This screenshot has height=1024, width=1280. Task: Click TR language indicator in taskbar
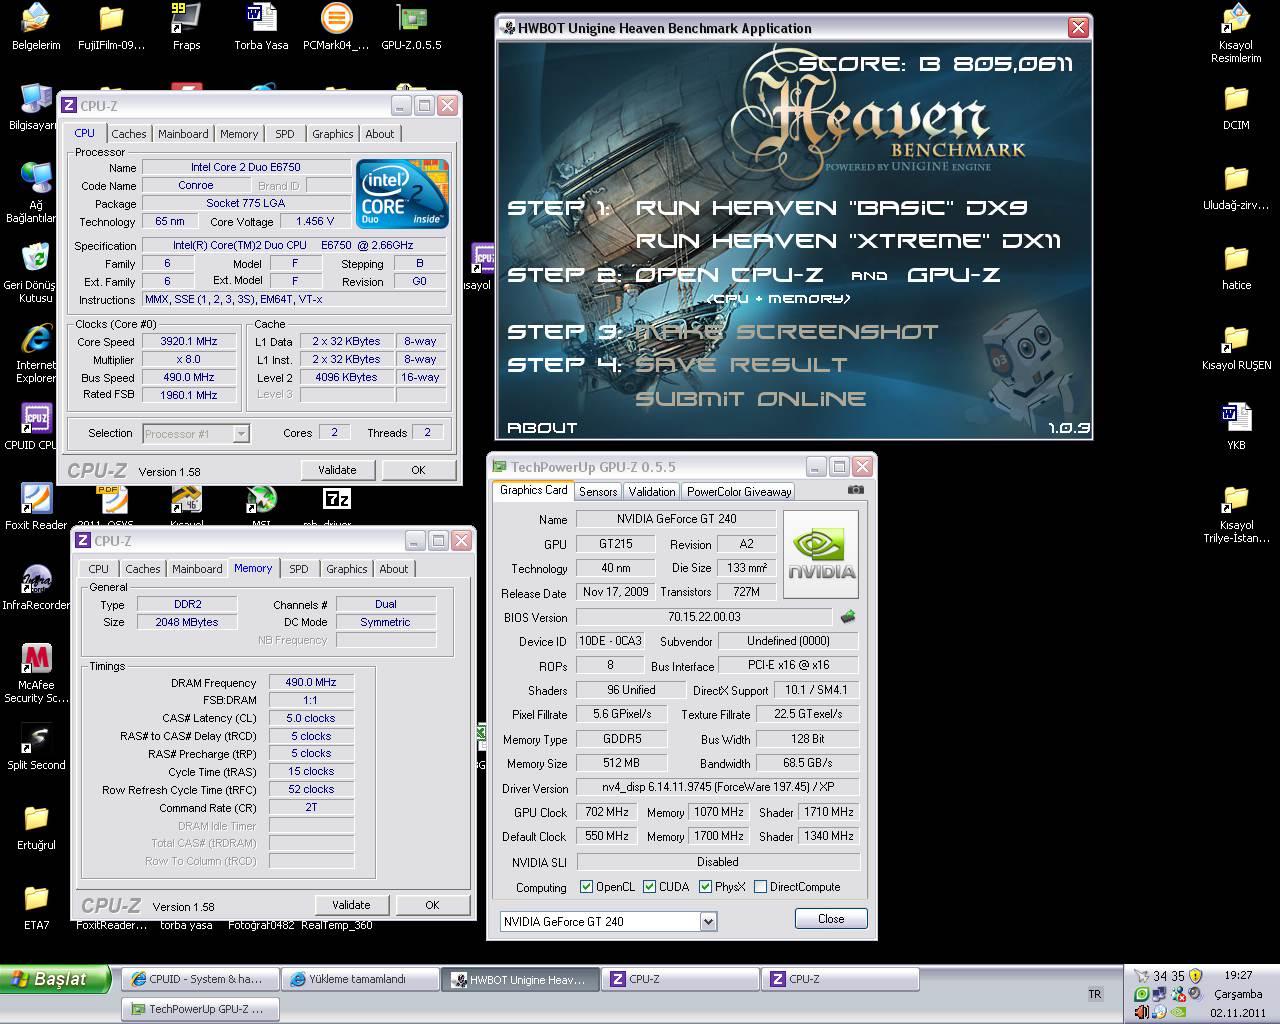point(1095,994)
